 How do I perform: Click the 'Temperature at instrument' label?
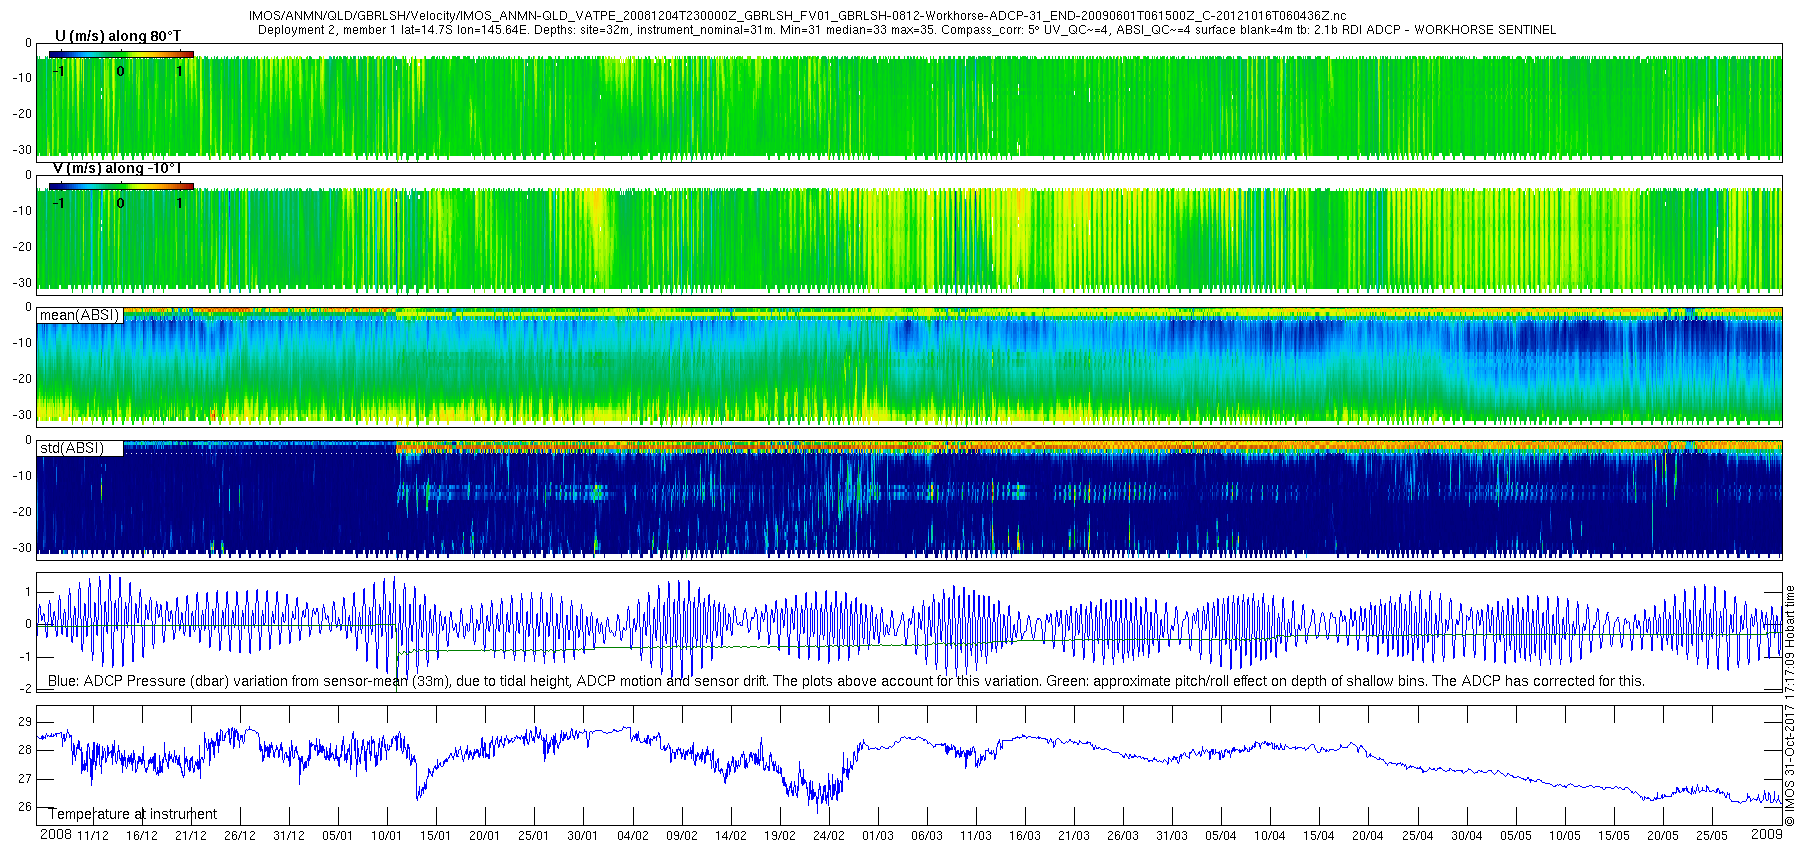[133, 814]
